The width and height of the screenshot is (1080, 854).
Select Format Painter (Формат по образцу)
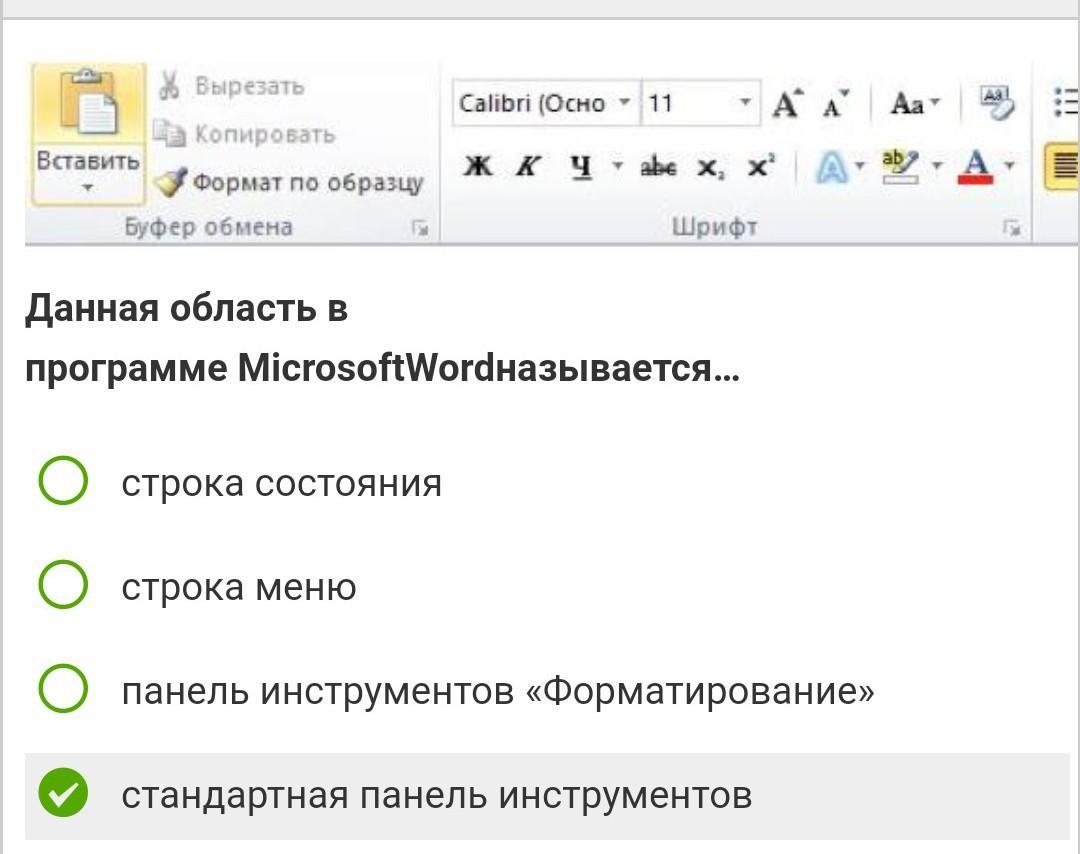288,183
